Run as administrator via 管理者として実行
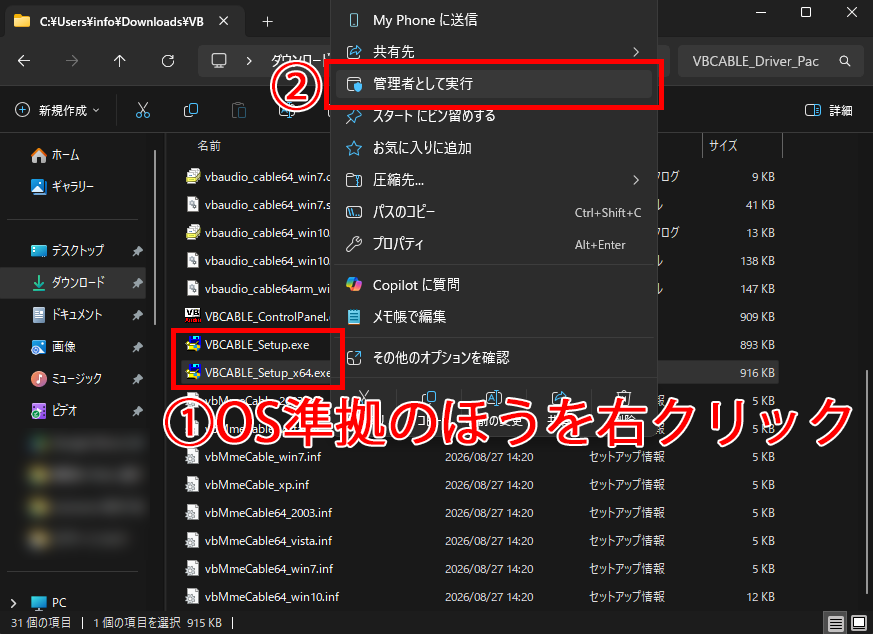 (x=493, y=84)
